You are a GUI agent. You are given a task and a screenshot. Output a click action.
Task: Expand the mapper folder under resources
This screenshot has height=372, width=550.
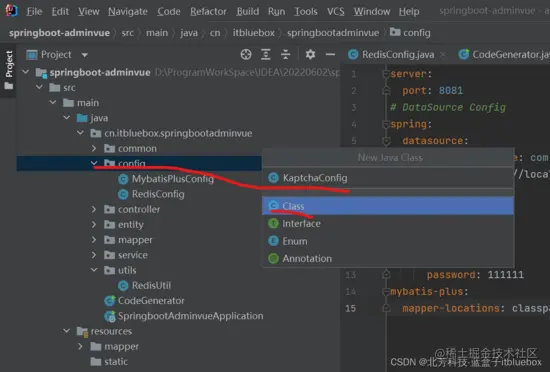80,346
